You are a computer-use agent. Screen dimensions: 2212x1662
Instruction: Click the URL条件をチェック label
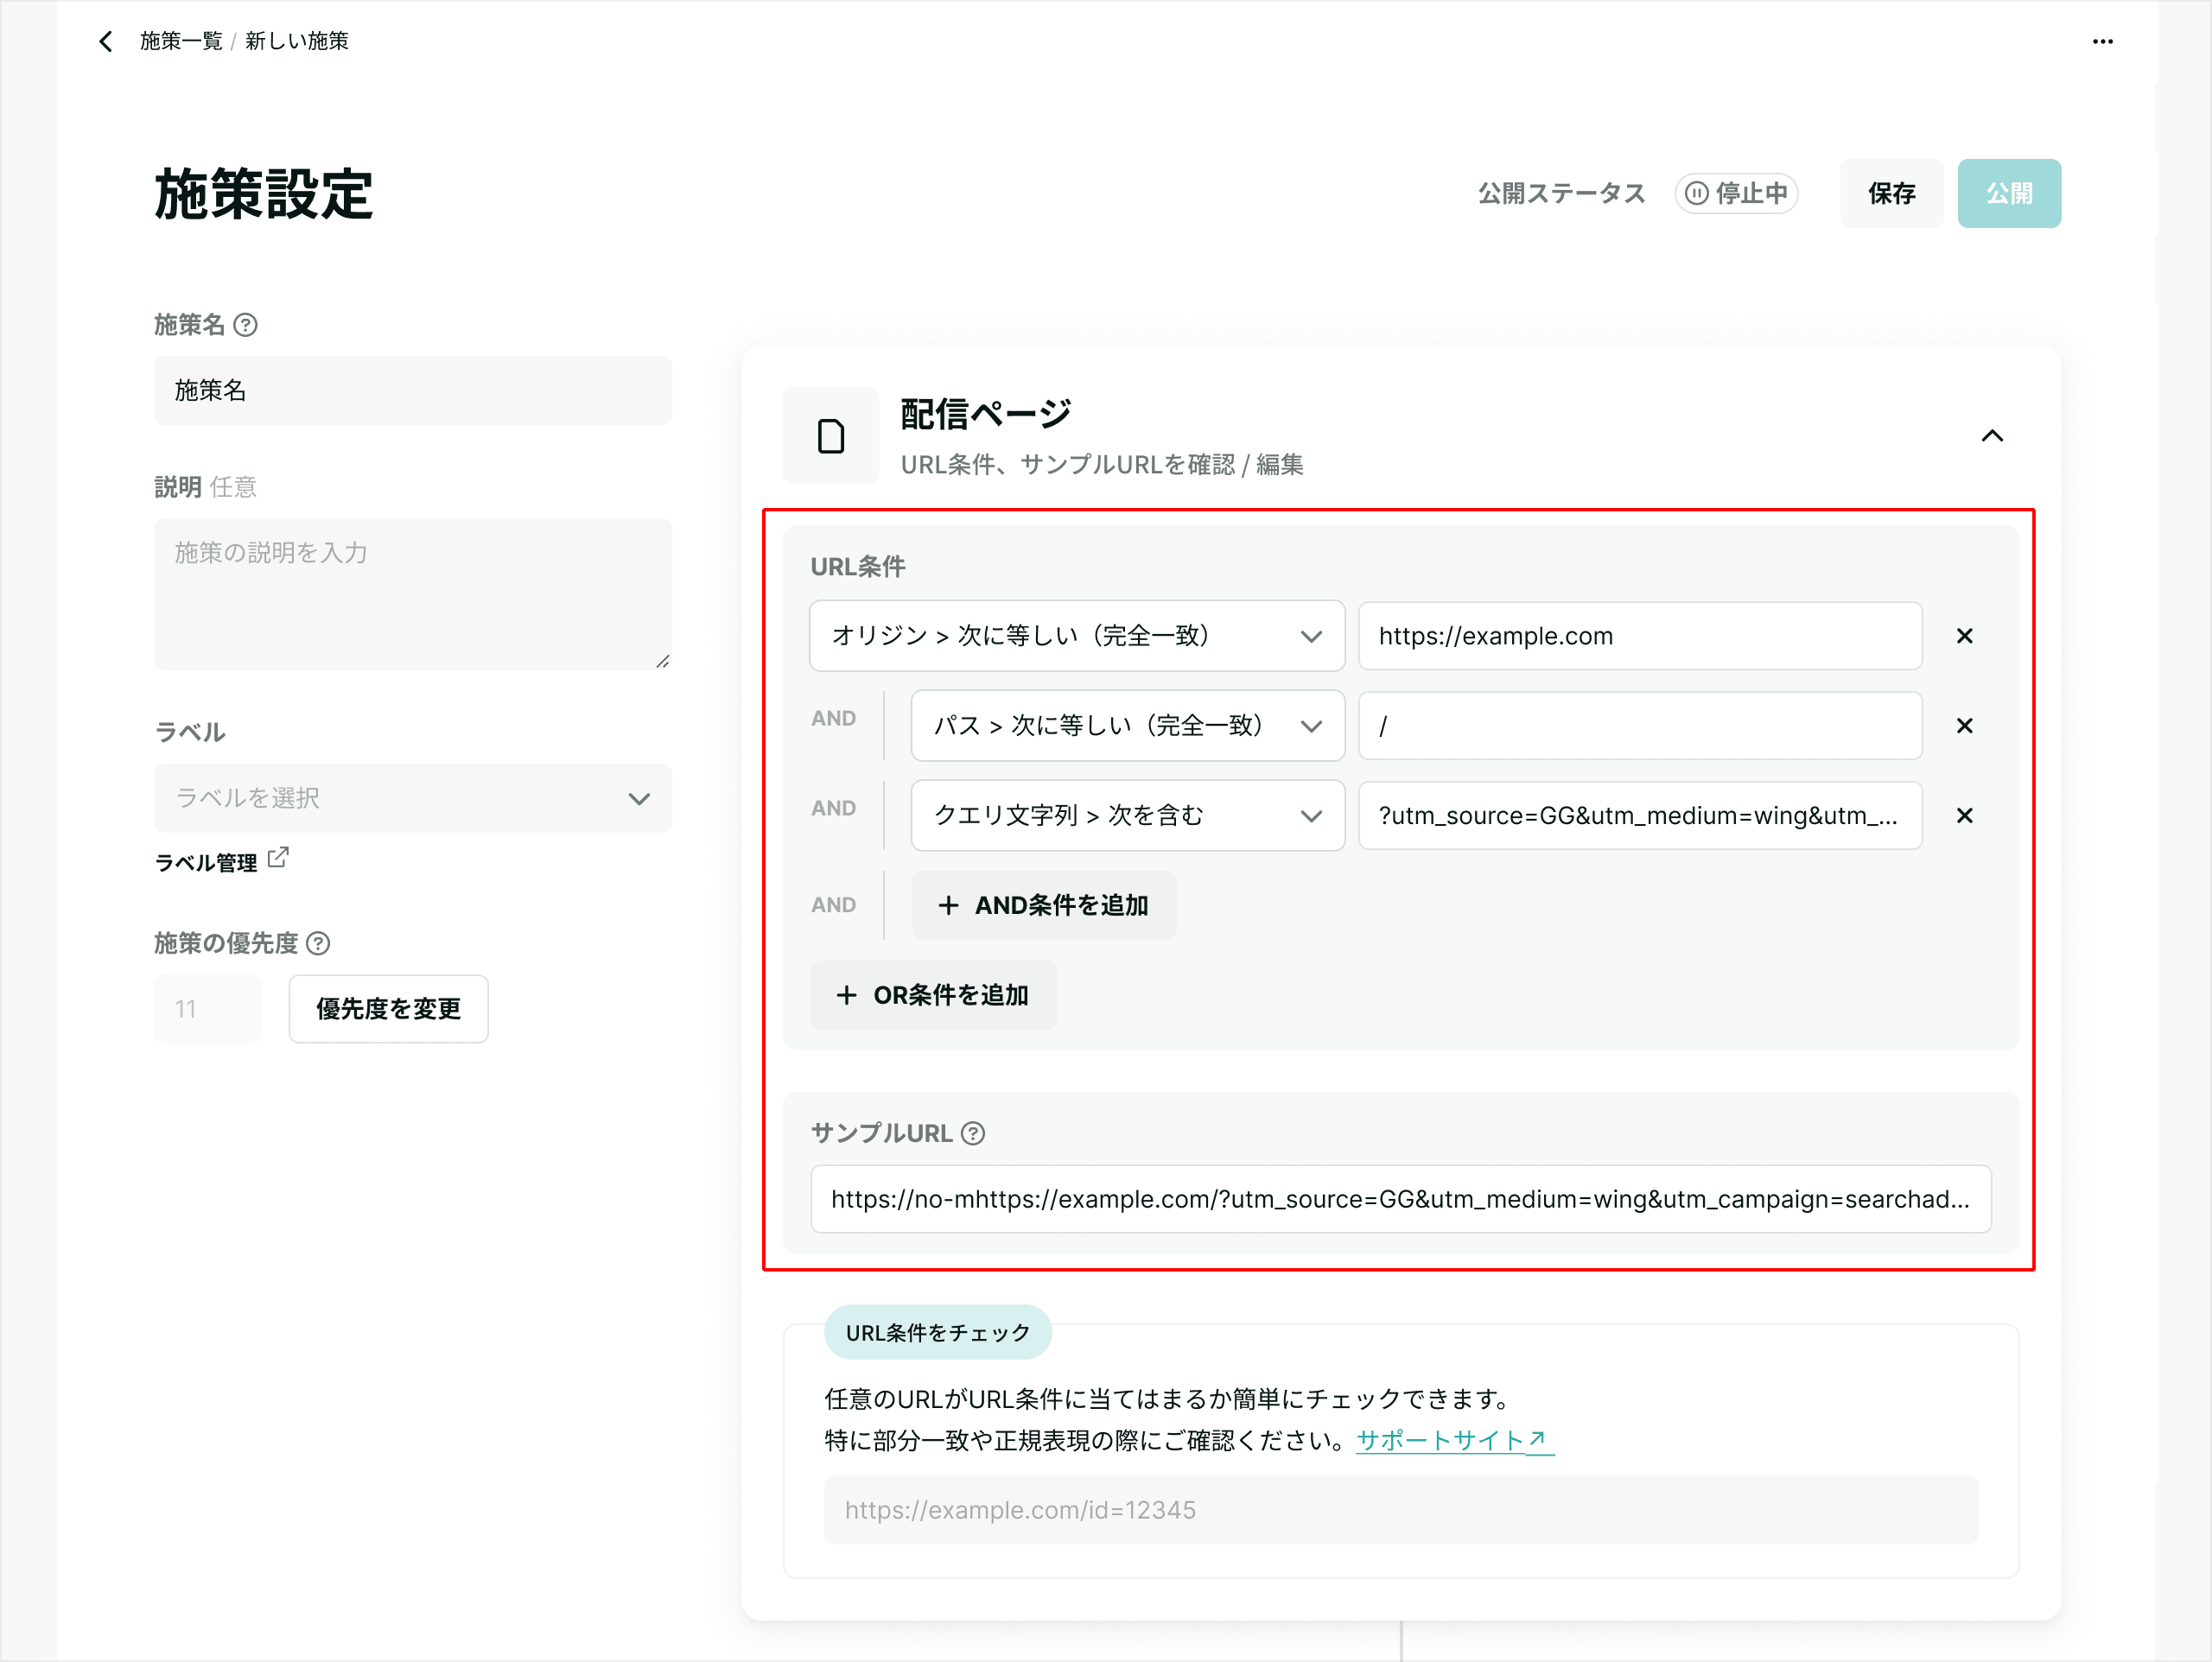(x=938, y=1332)
